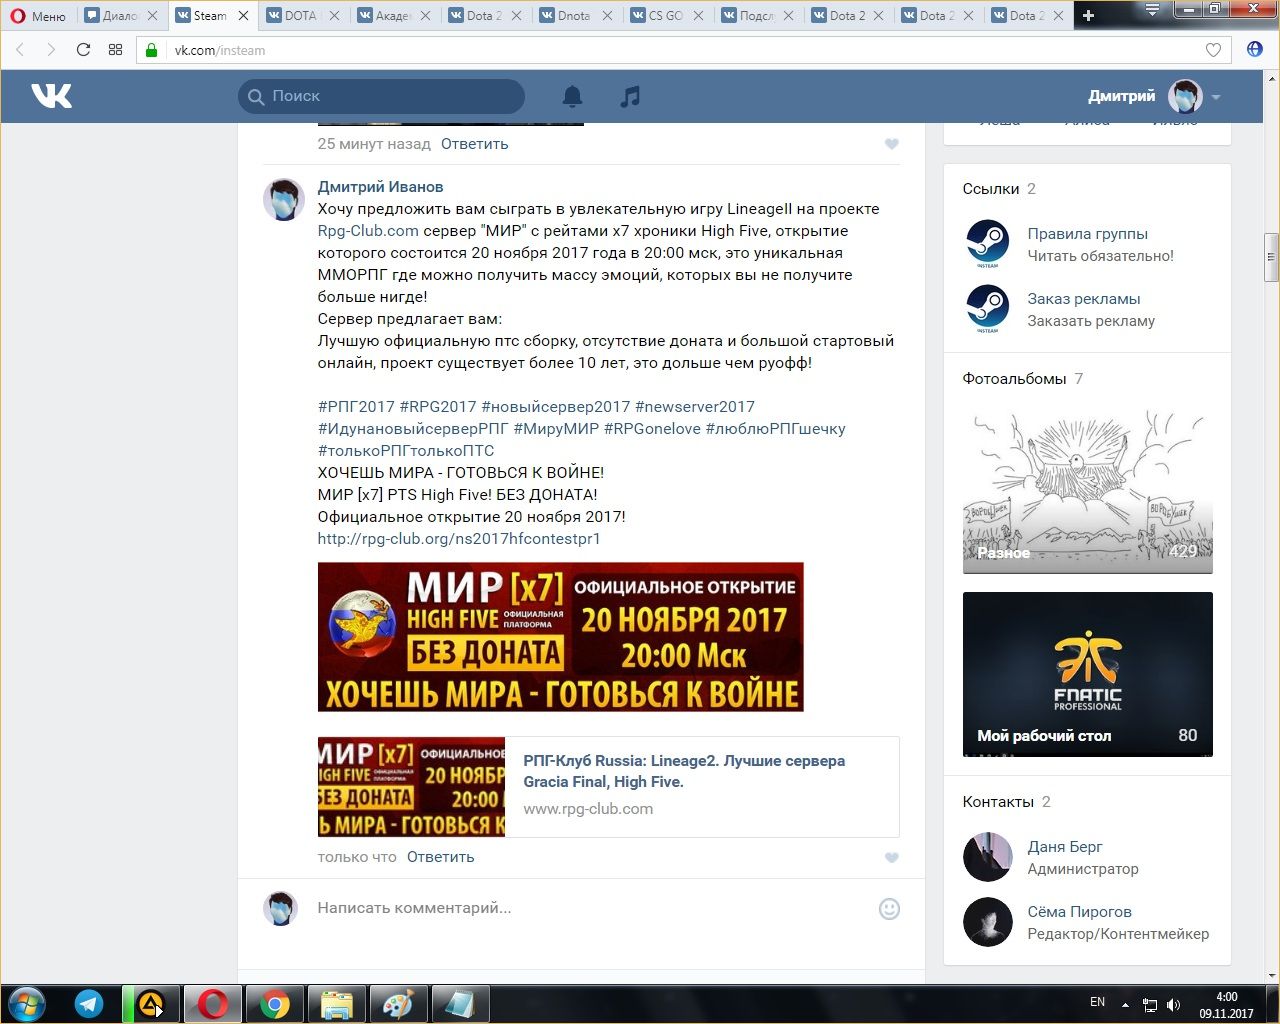Go forward using the browser forward arrow

point(51,50)
